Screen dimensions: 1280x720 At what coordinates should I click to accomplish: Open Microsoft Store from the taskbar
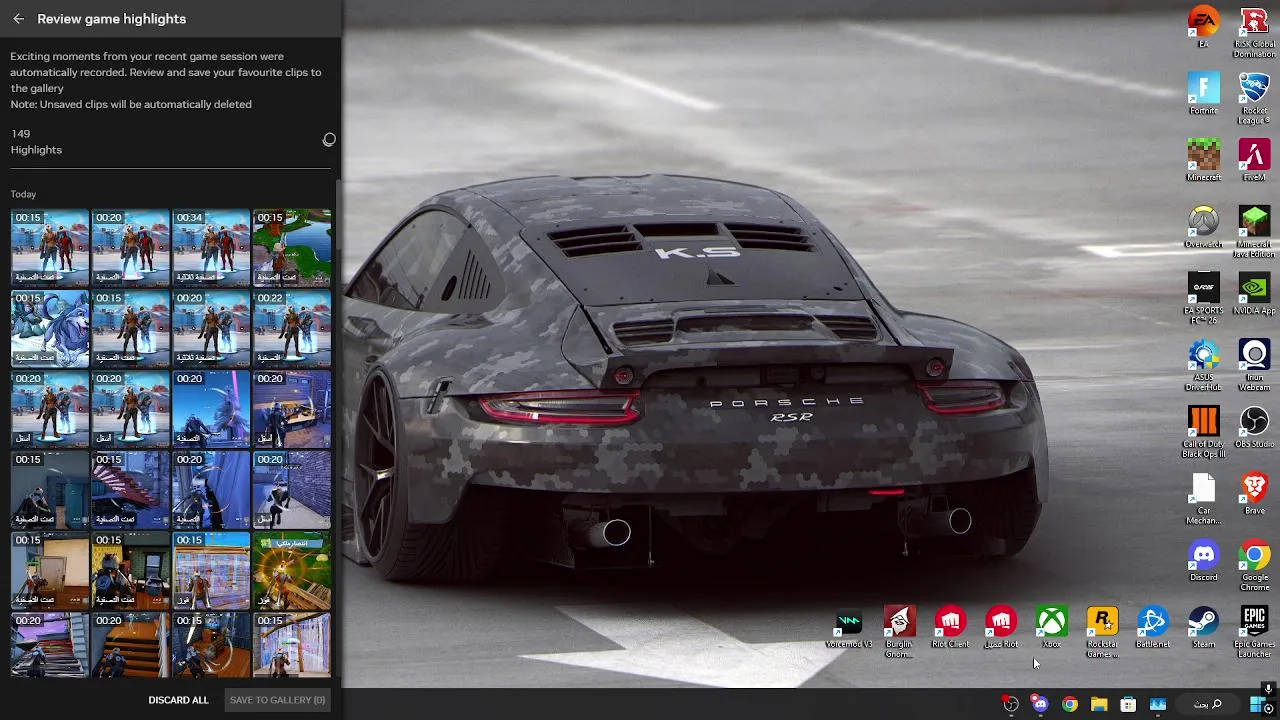tap(1128, 705)
